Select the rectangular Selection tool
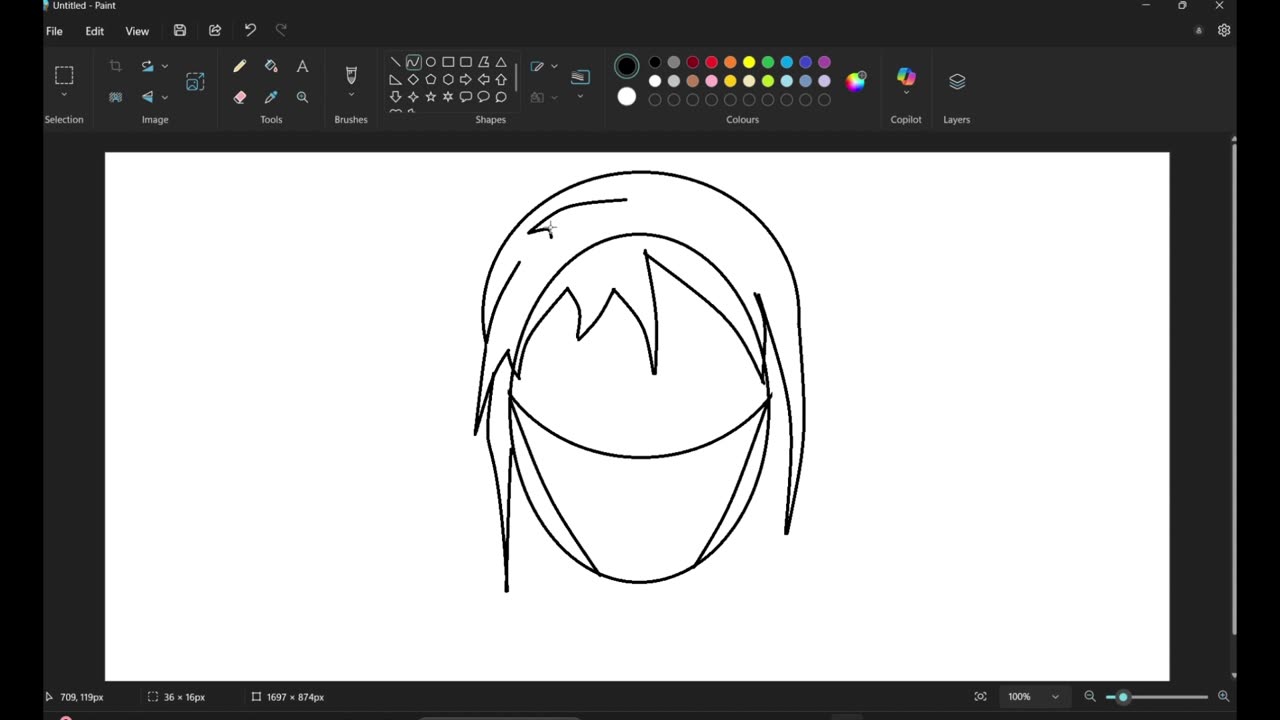This screenshot has height=720, width=1280. coord(64,75)
